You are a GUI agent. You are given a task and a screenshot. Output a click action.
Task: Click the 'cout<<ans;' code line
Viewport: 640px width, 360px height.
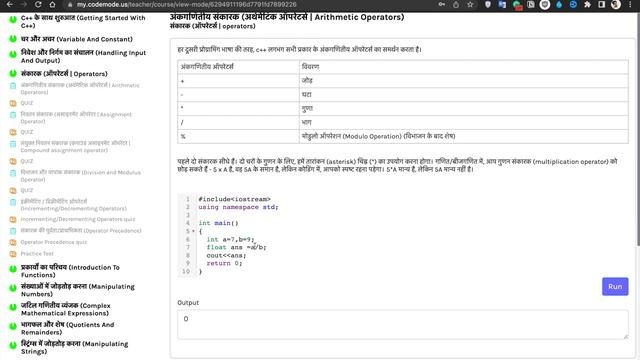point(227,256)
